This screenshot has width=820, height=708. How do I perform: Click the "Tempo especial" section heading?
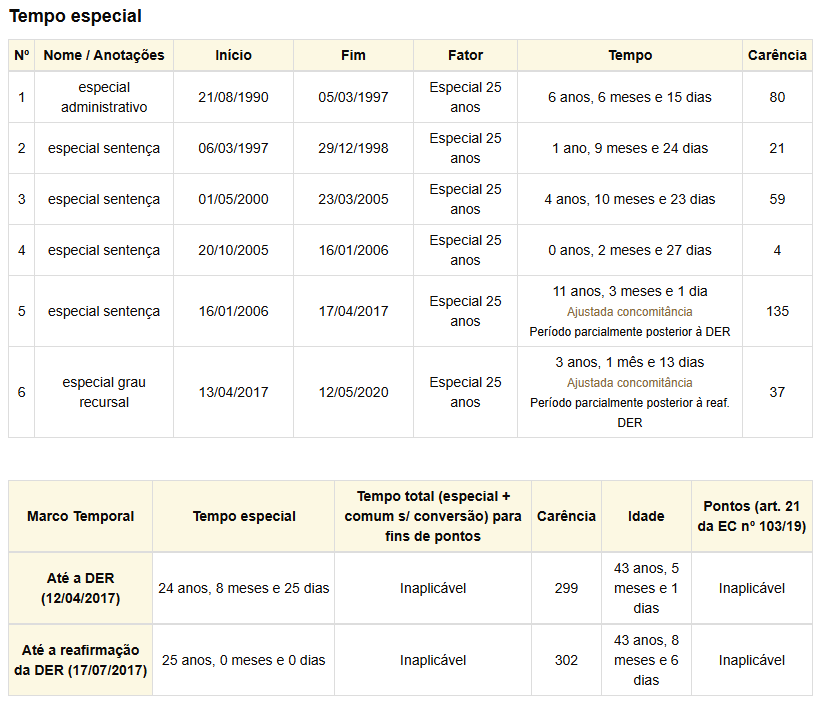[x=75, y=16]
